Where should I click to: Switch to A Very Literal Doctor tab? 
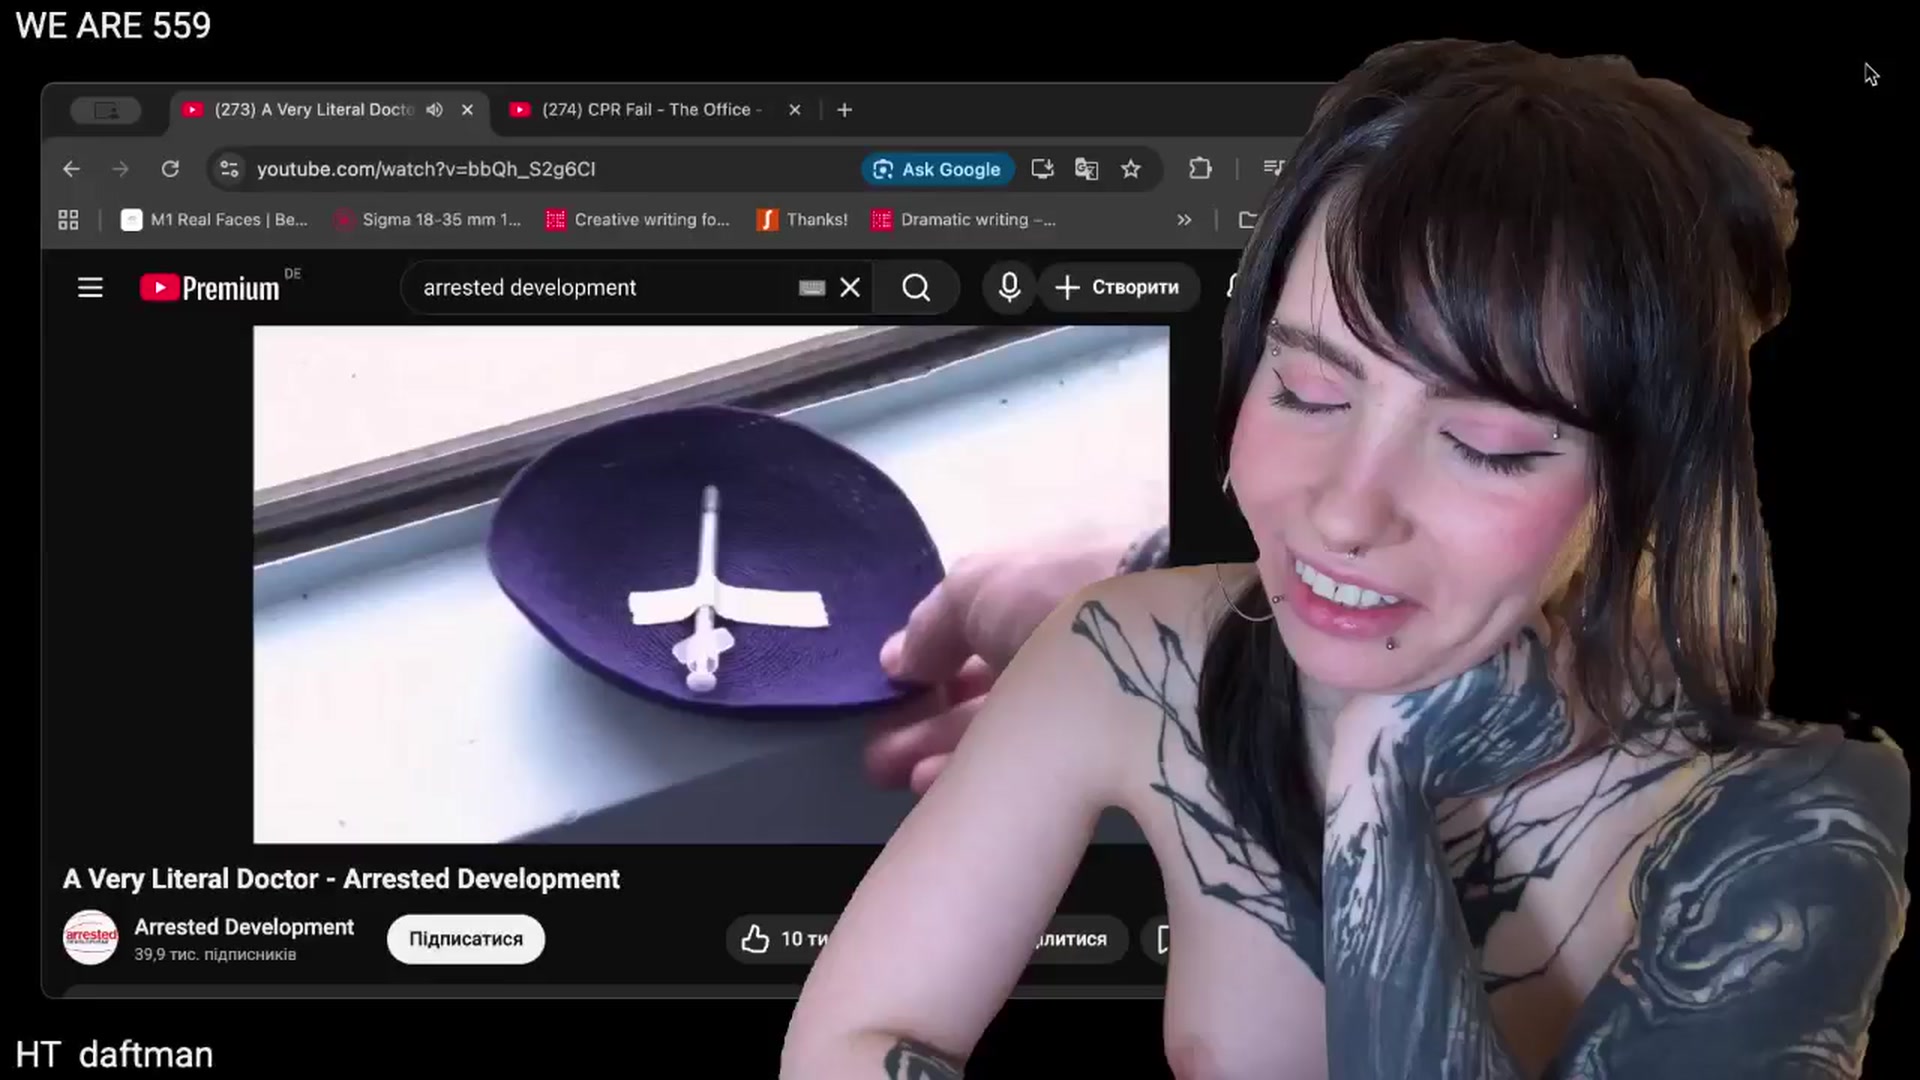coord(313,110)
